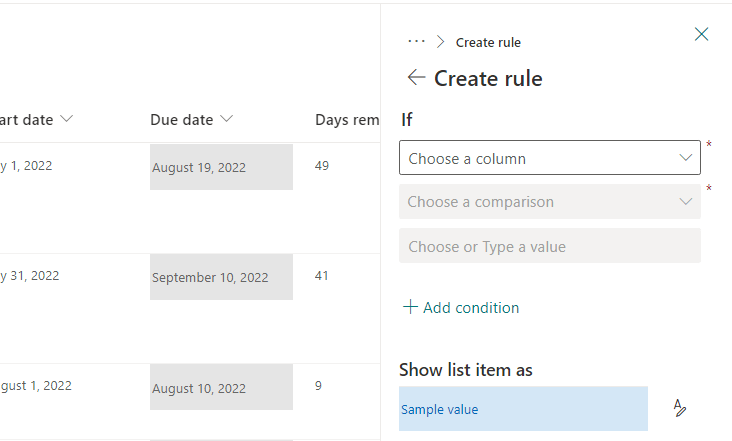The width and height of the screenshot is (732, 441).
Task: Close the Create rule panel
Action: [x=701, y=34]
